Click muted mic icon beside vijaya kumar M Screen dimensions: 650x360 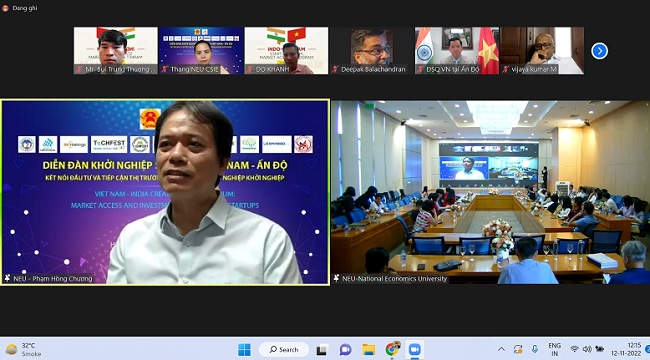(x=505, y=69)
